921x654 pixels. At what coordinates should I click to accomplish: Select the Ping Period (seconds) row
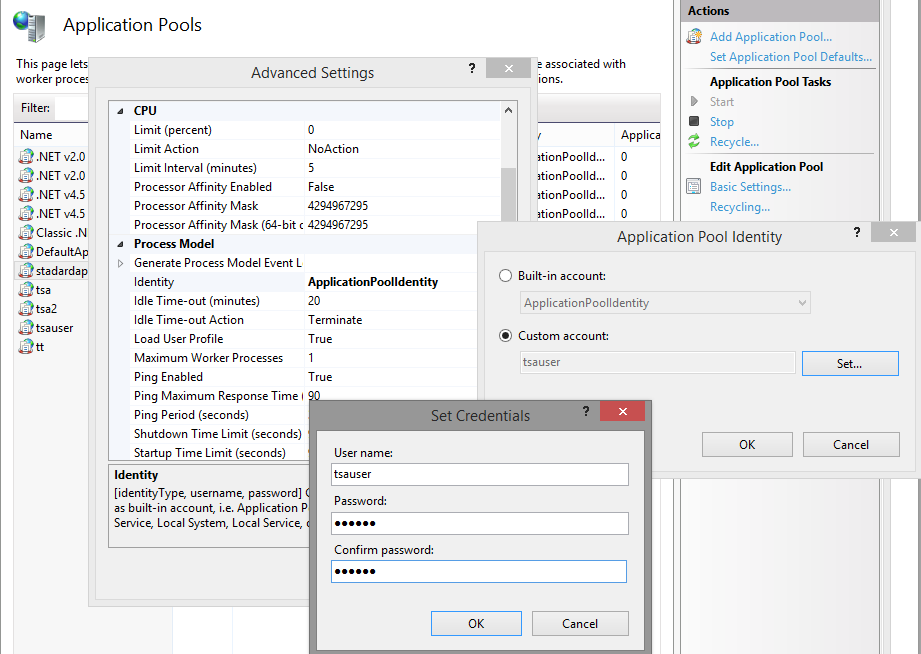pos(220,415)
